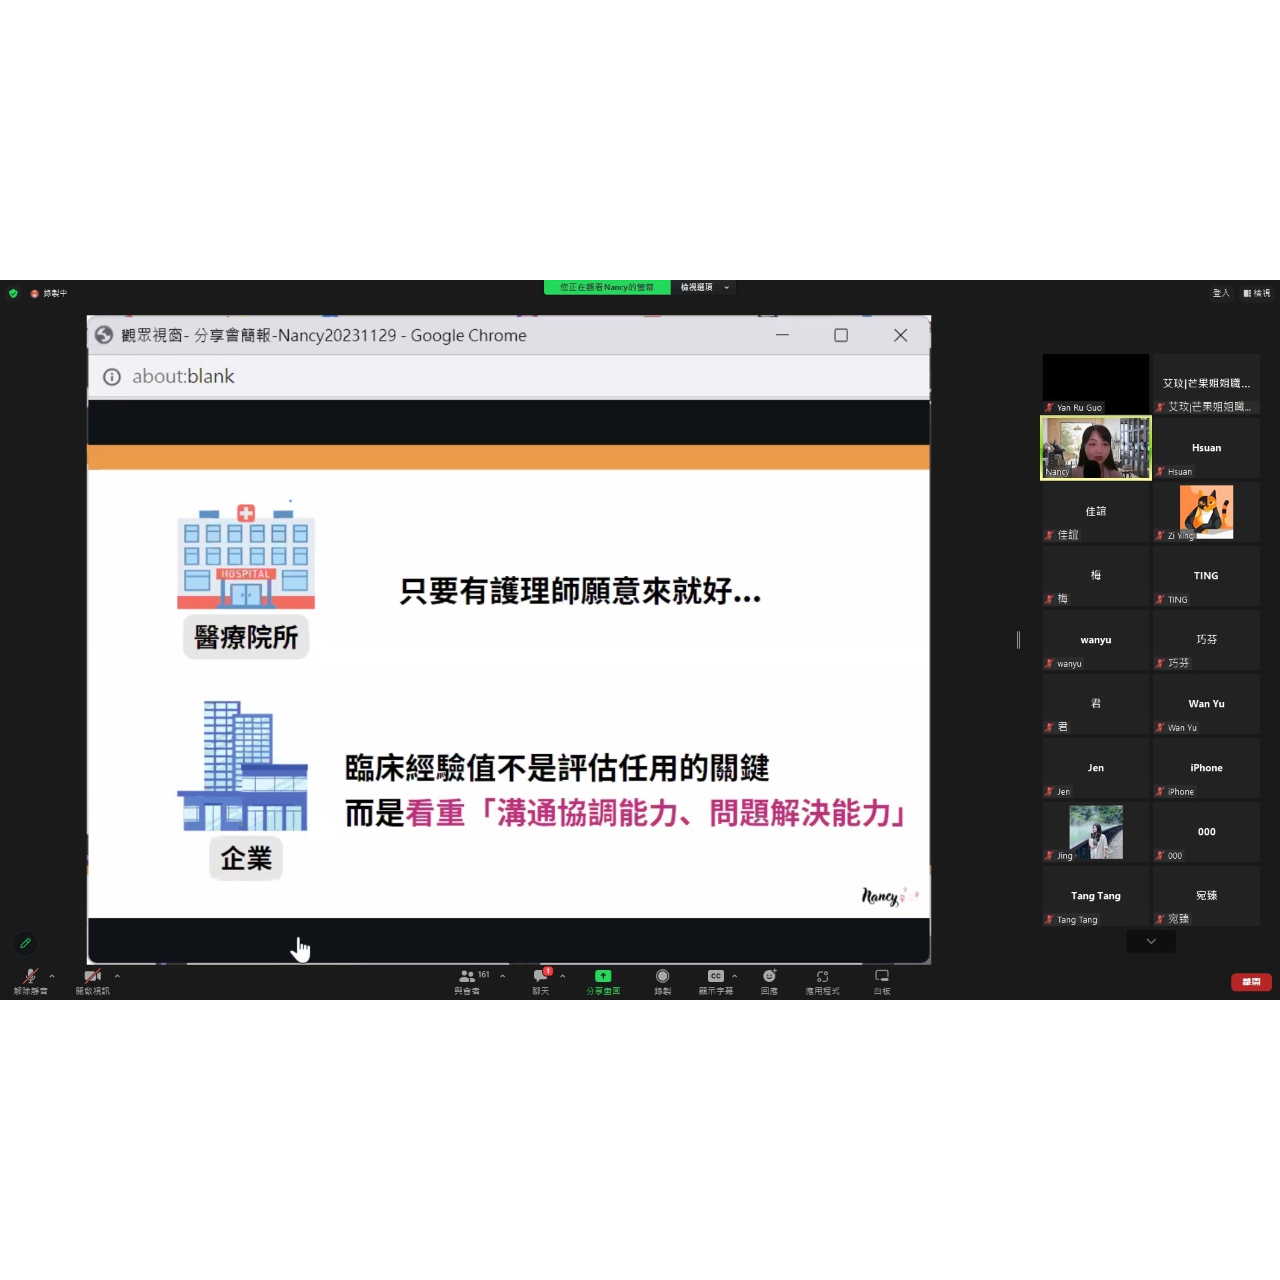
Task: Open the green annotation pencil button
Action: tap(26, 943)
